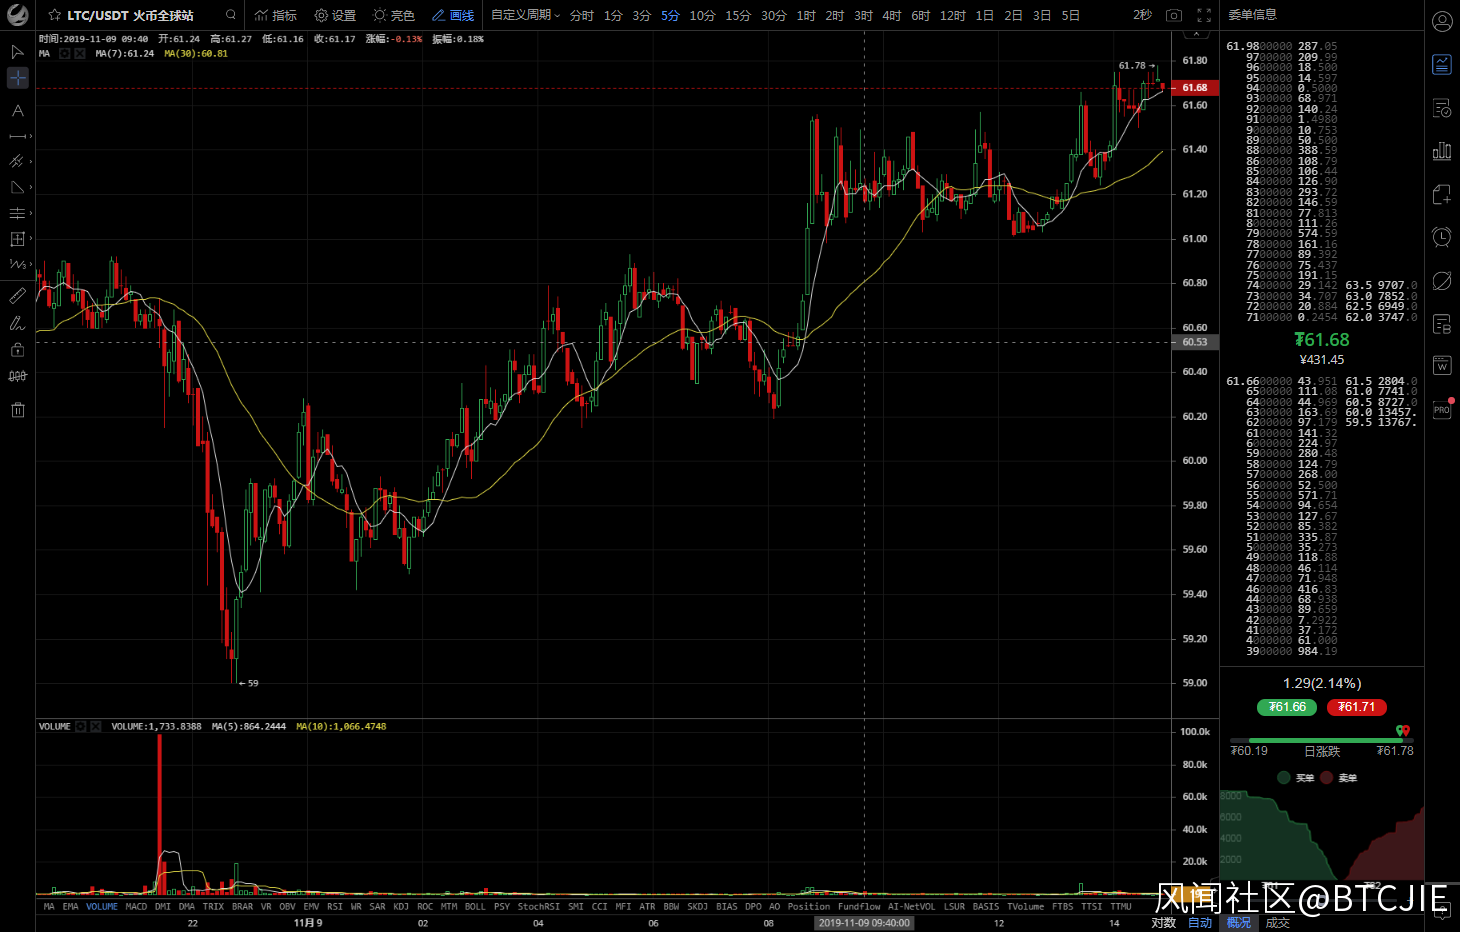Open the 设置 settings menu

click(x=335, y=15)
